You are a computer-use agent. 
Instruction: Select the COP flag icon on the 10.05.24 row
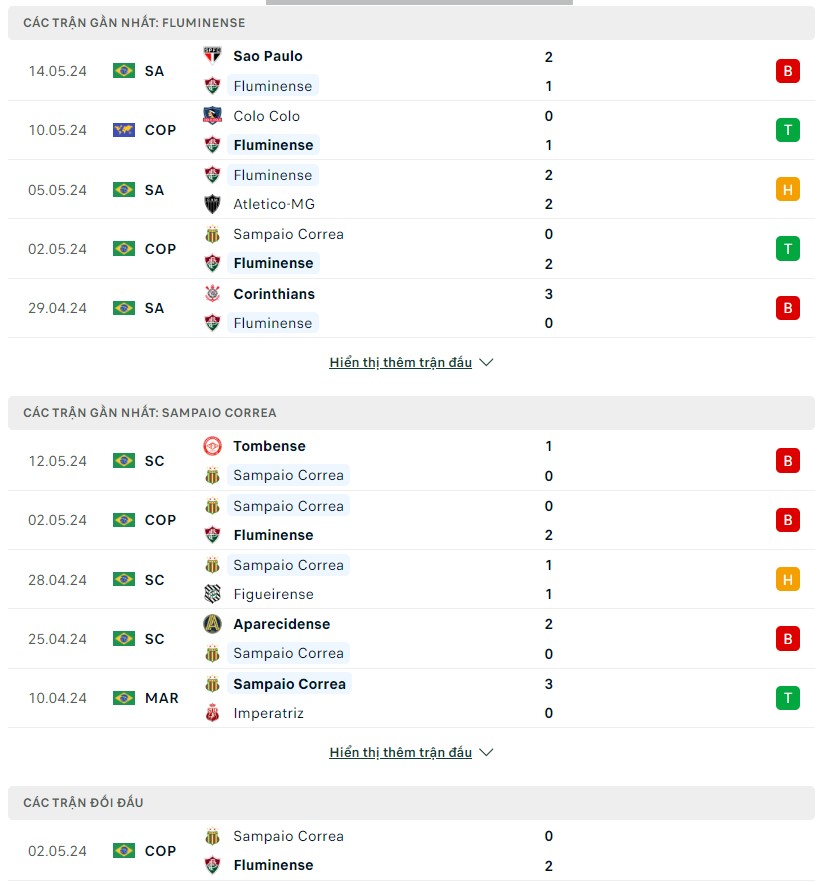(122, 129)
